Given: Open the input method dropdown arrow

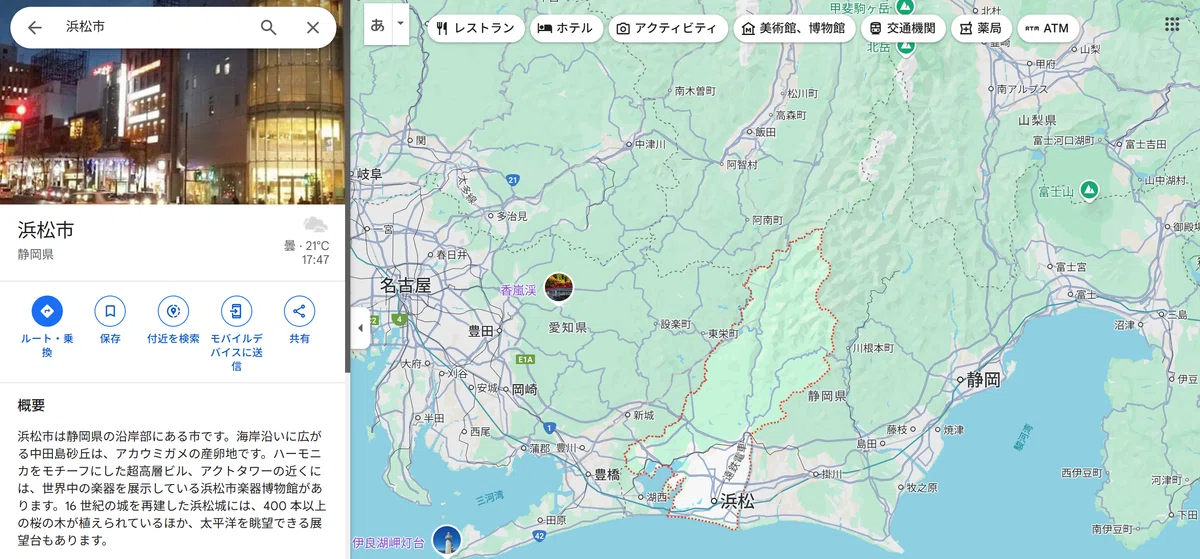Looking at the screenshot, I should pyautogui.click(x=401, y=25).
